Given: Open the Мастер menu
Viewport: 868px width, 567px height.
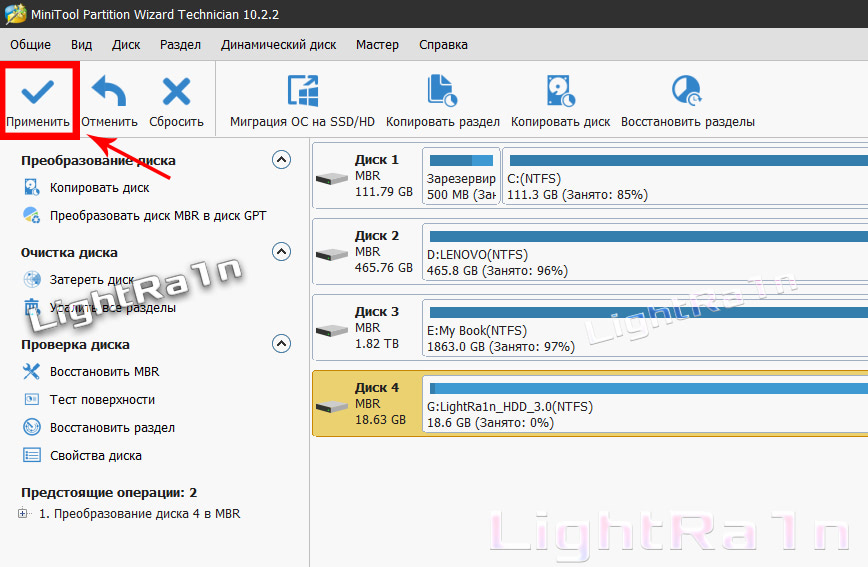Looking at the screenshot, I should 378,44.
